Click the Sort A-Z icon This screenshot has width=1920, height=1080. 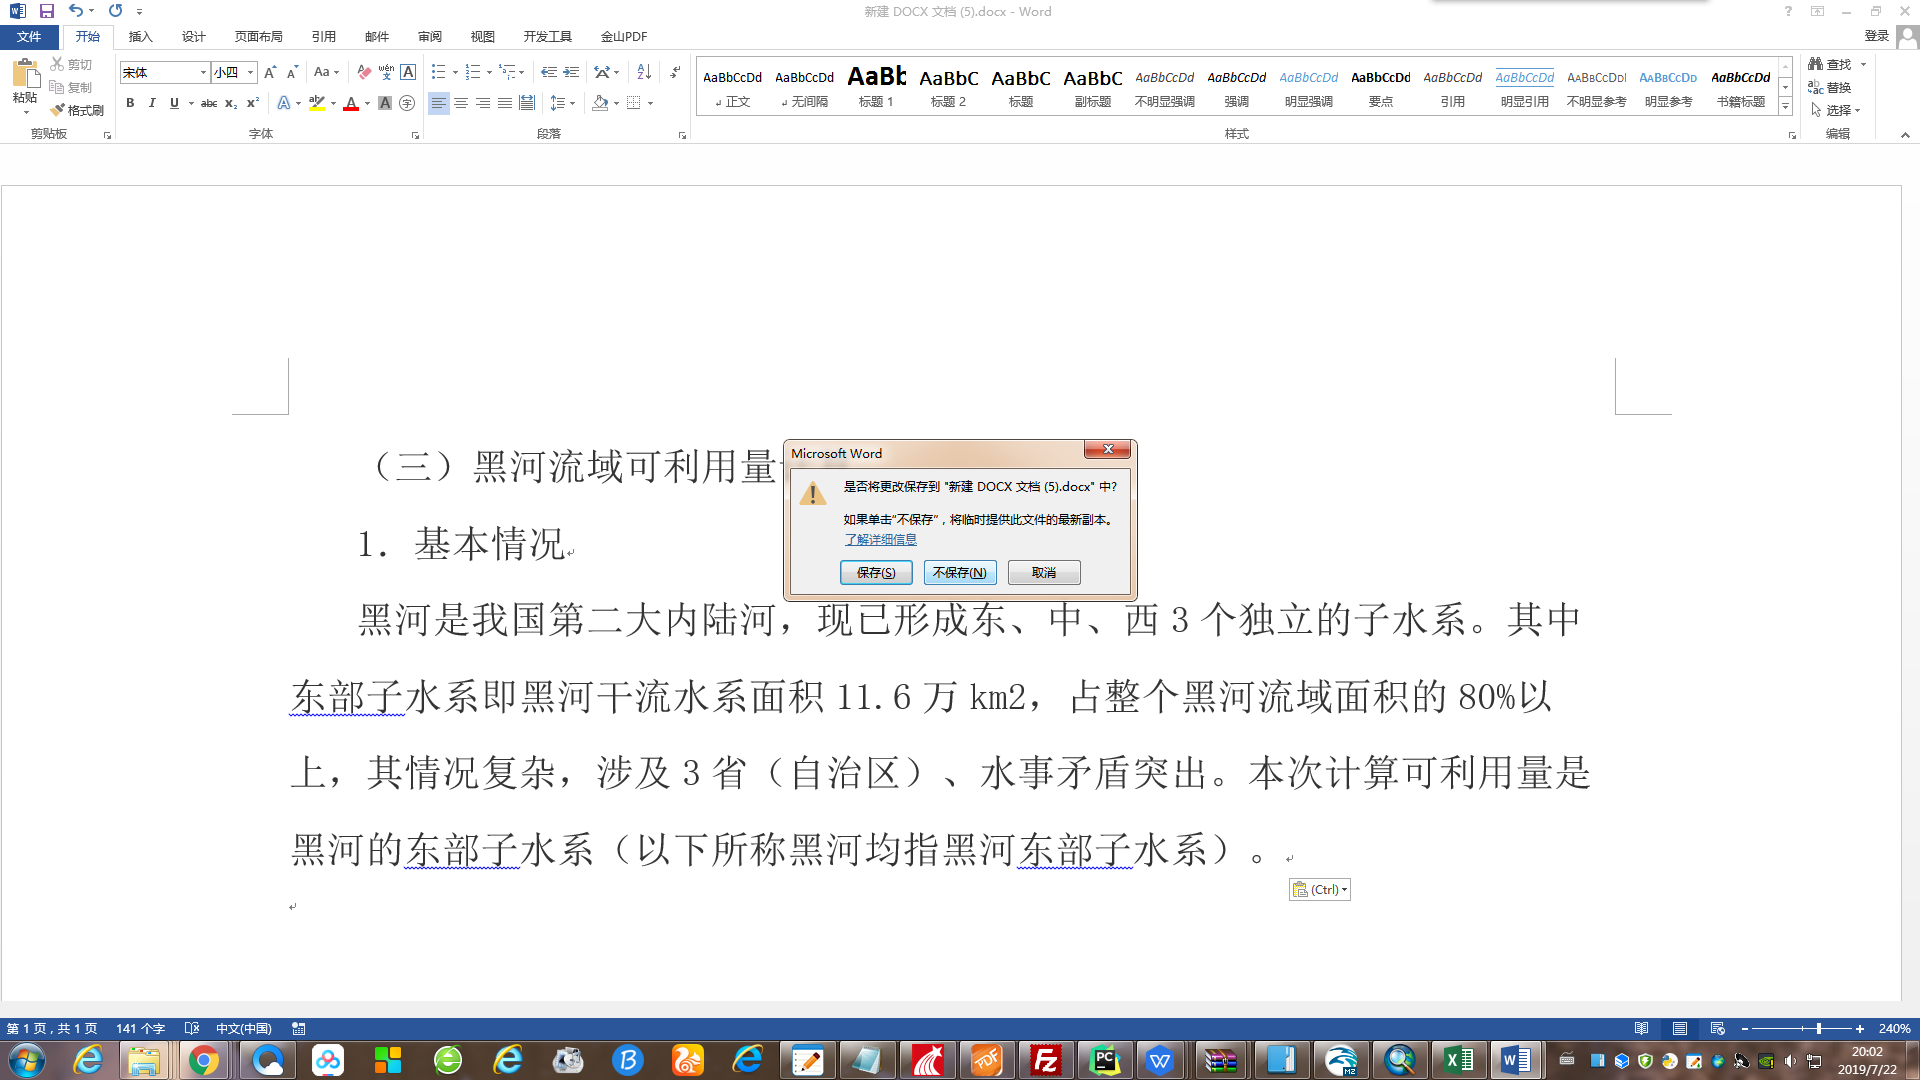644,72
